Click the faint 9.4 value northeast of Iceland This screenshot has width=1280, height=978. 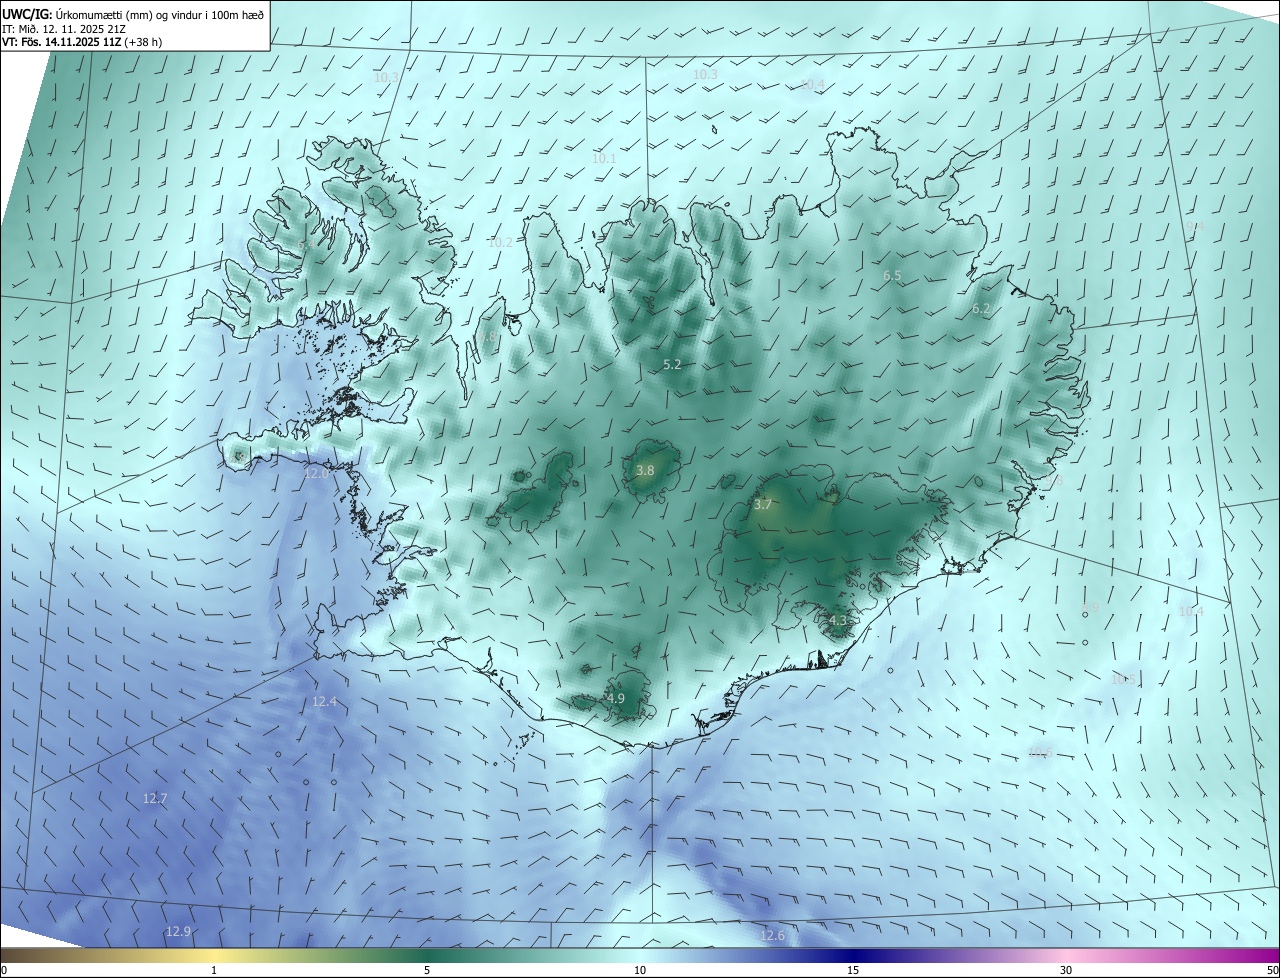click(x=1195, y=228)
